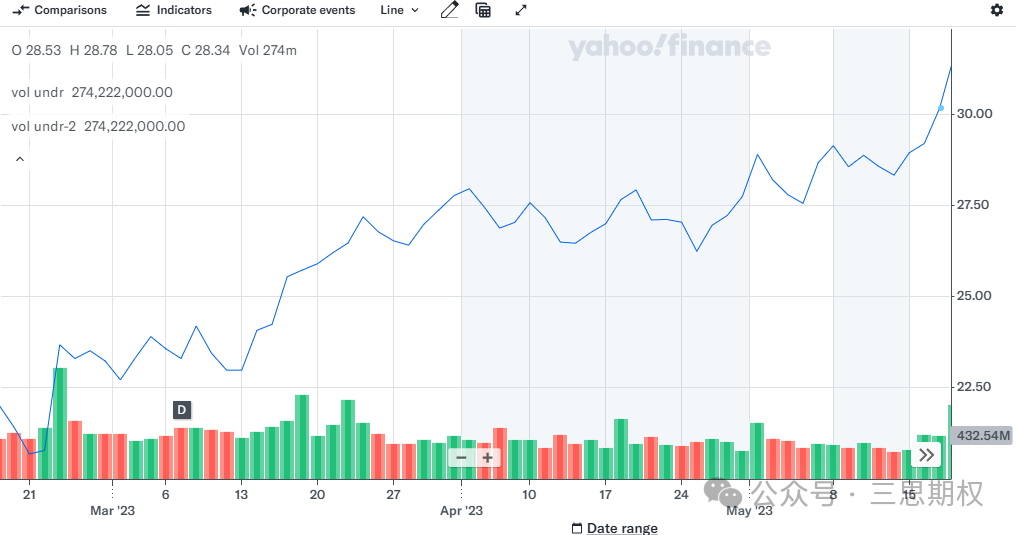Open Corporate events options
1016x535 pixels.
[297, 10]
